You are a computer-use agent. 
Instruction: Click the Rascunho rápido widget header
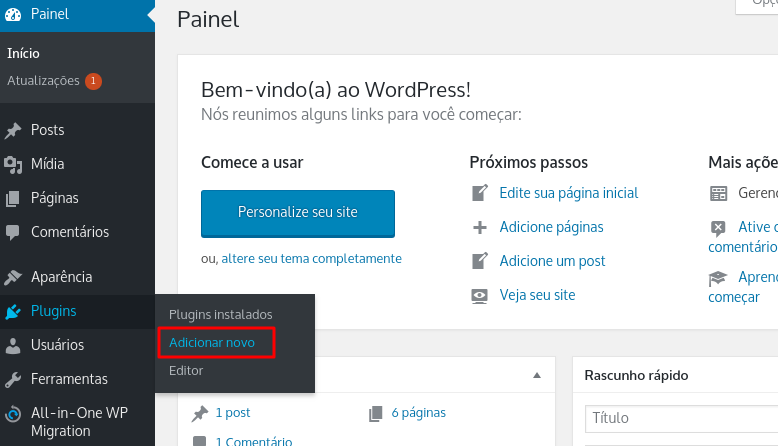point(675,376)
